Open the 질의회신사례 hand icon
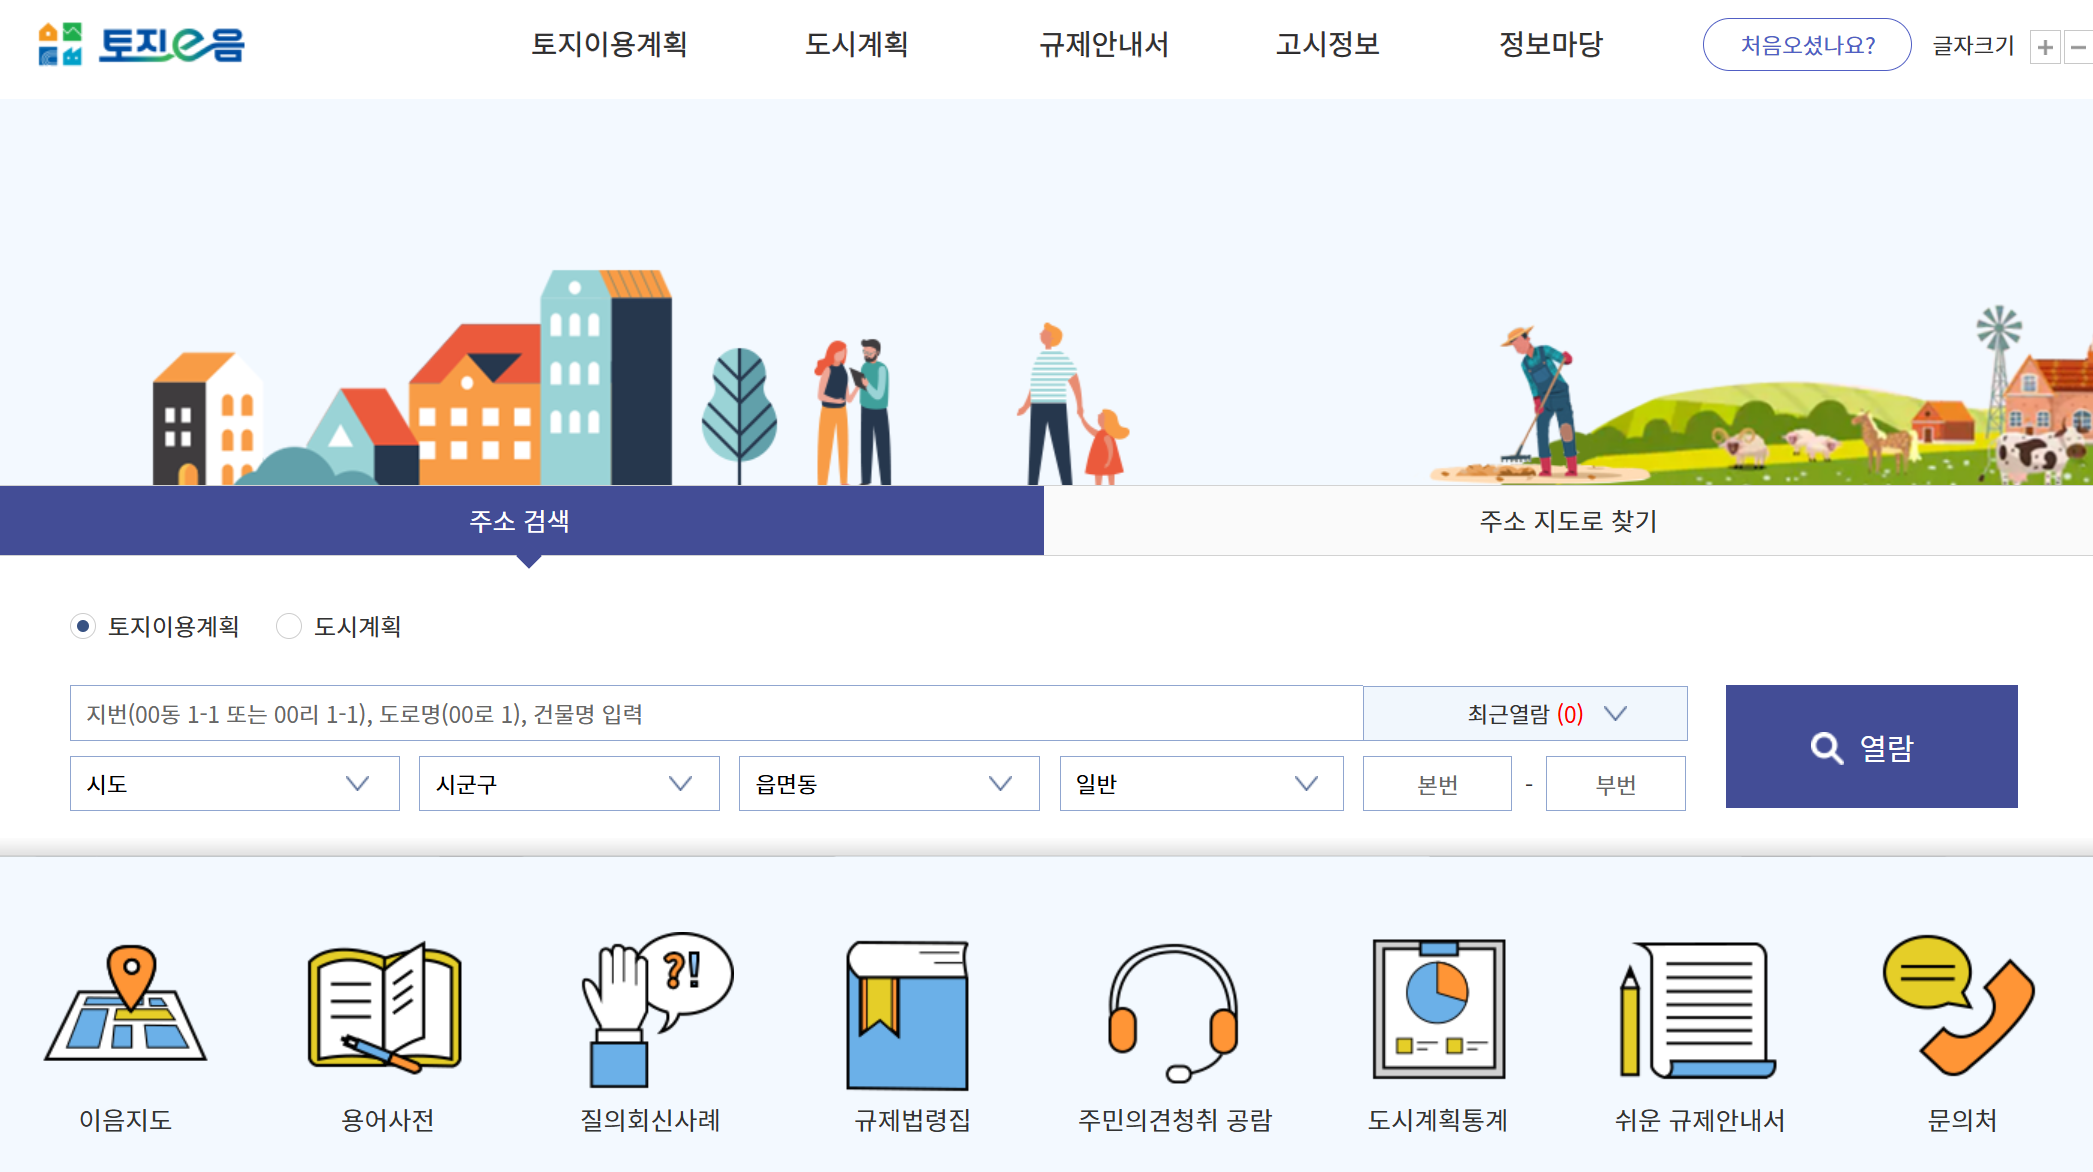 pos(657,1010)
